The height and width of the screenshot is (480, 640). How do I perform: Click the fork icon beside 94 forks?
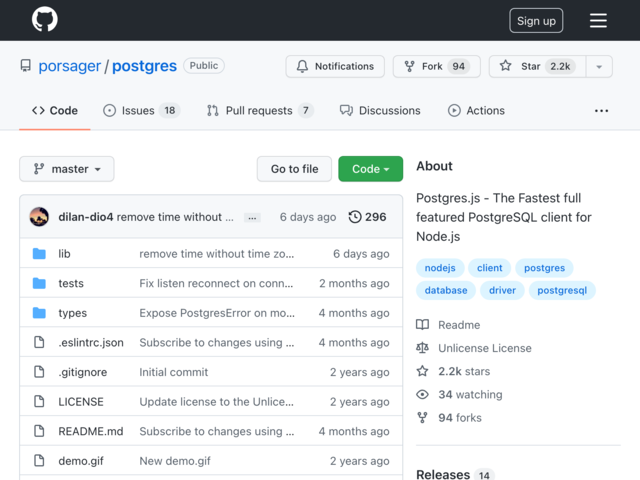(x=422, y=418)
